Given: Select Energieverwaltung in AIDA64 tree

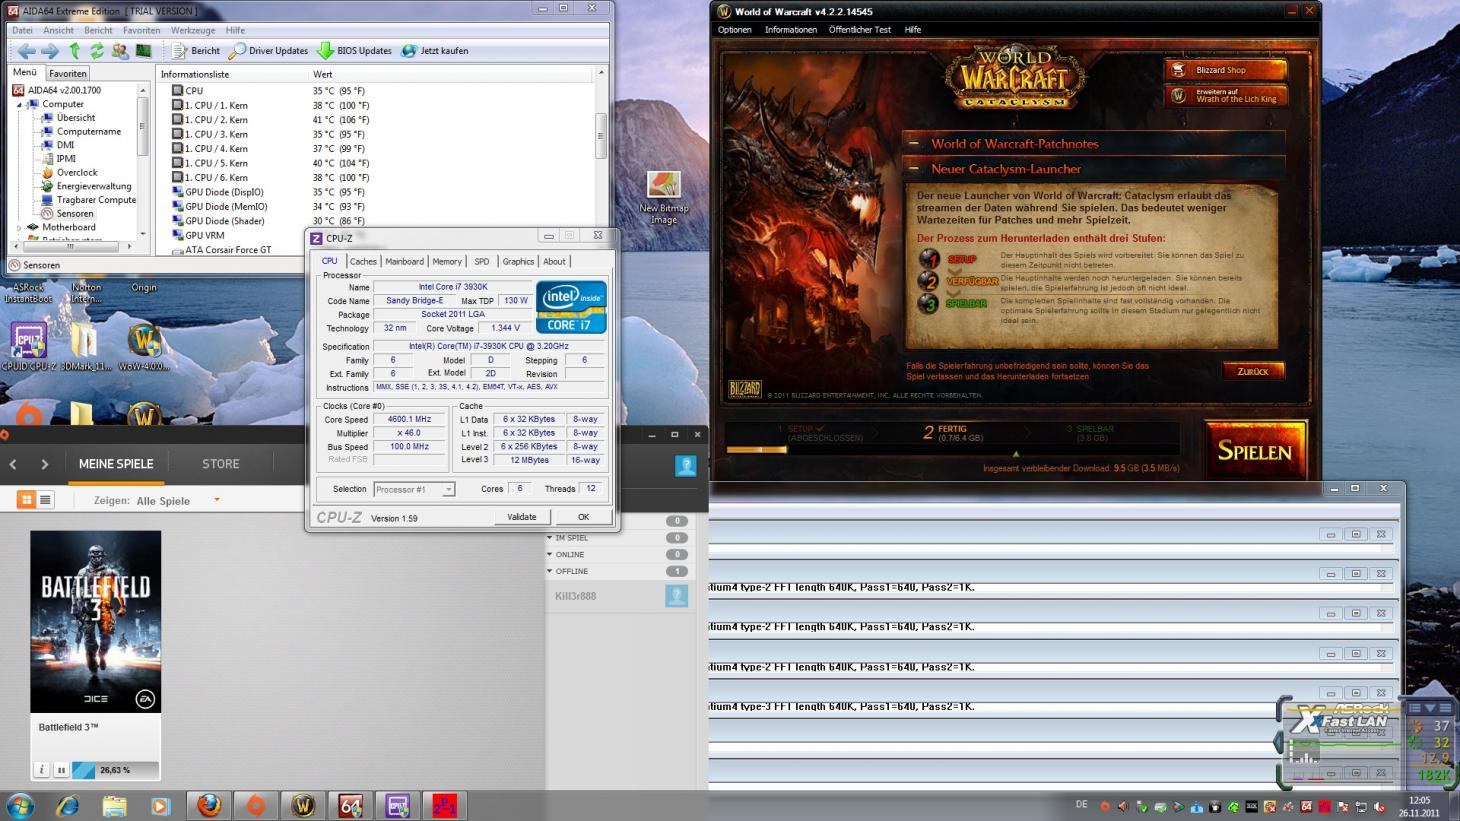Looking at the screenshot, I should pos(93,186).
